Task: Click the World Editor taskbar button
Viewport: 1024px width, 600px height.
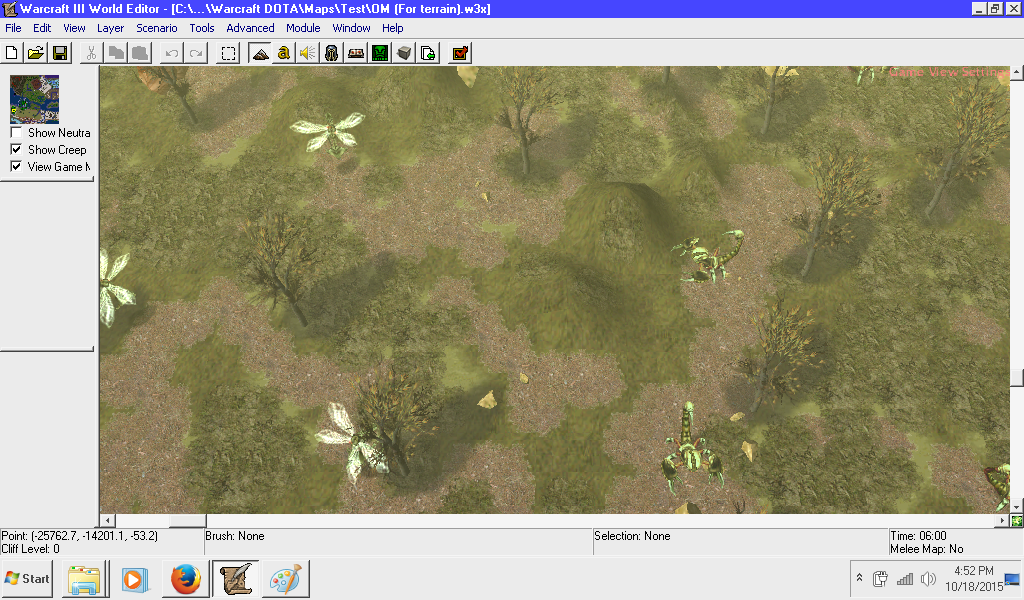Action: coord(236,578)
